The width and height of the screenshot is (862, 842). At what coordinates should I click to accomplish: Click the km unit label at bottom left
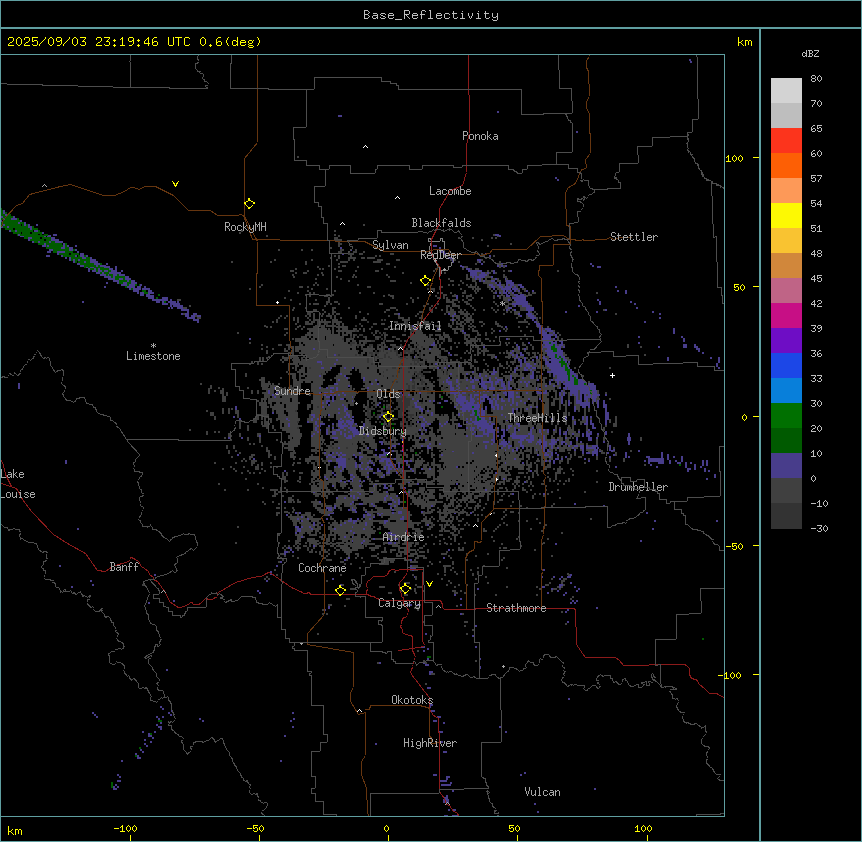coord(15,831)
